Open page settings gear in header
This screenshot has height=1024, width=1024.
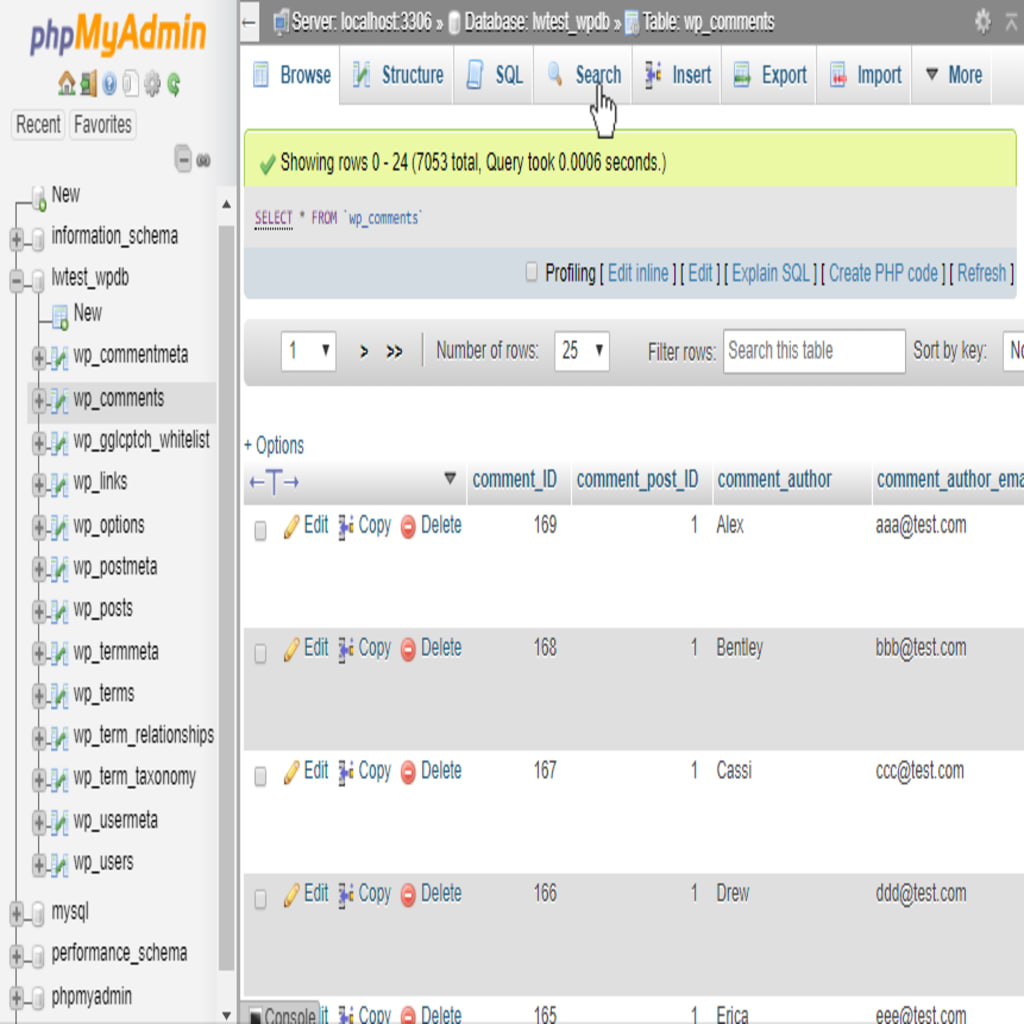982,22
